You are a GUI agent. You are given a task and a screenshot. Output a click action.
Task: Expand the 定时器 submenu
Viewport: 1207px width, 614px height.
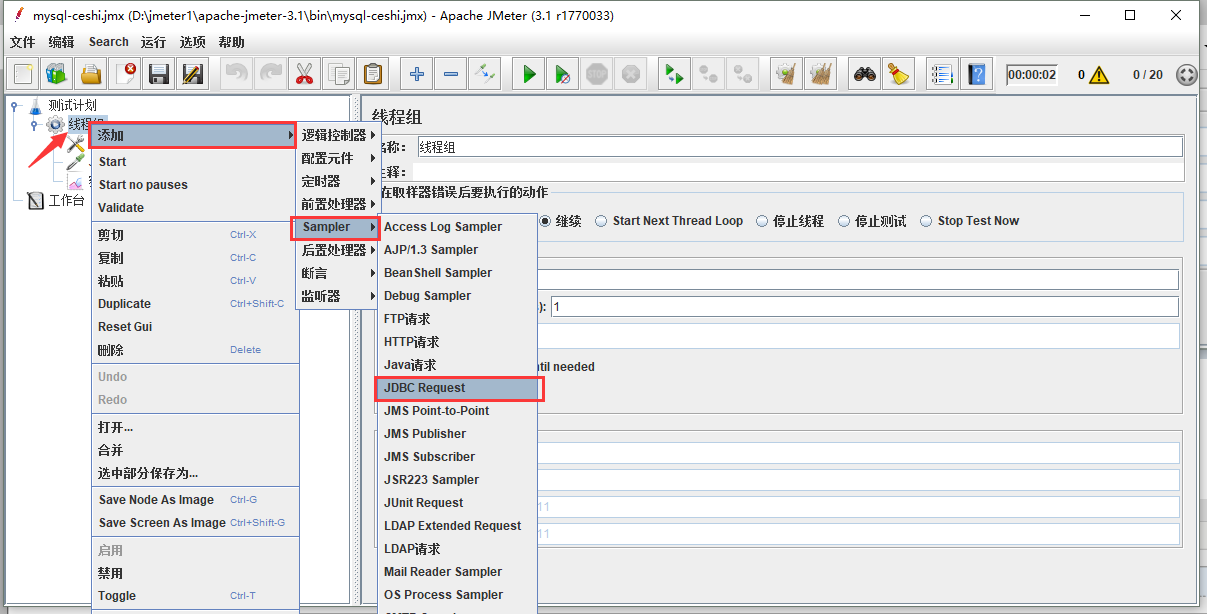point(338,181)
